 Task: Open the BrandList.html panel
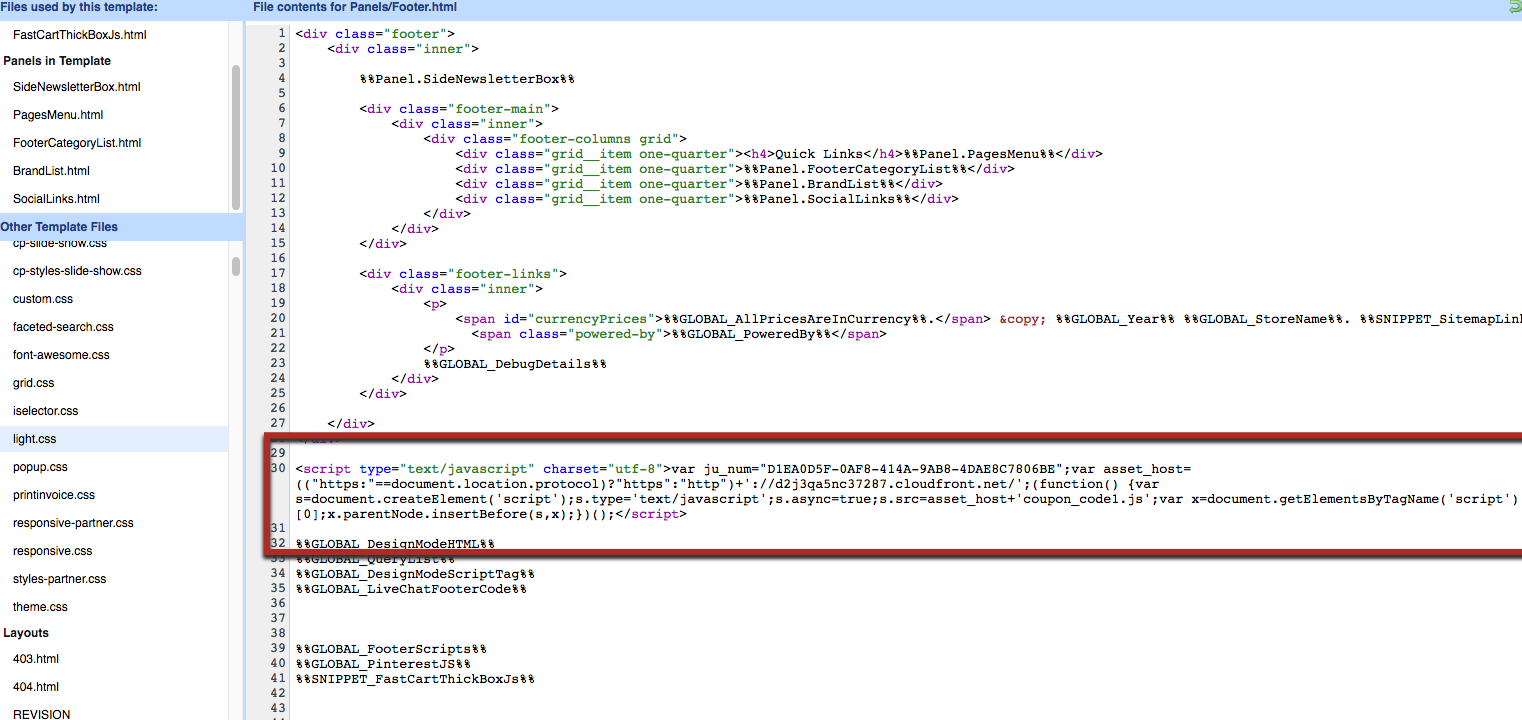point(53,170)
